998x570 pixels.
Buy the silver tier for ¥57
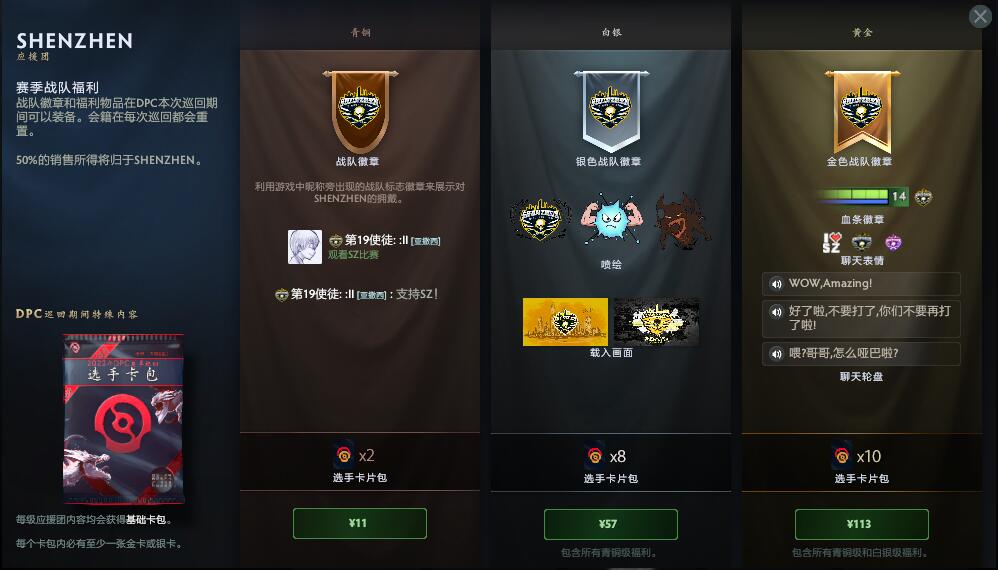coord(610,524)
